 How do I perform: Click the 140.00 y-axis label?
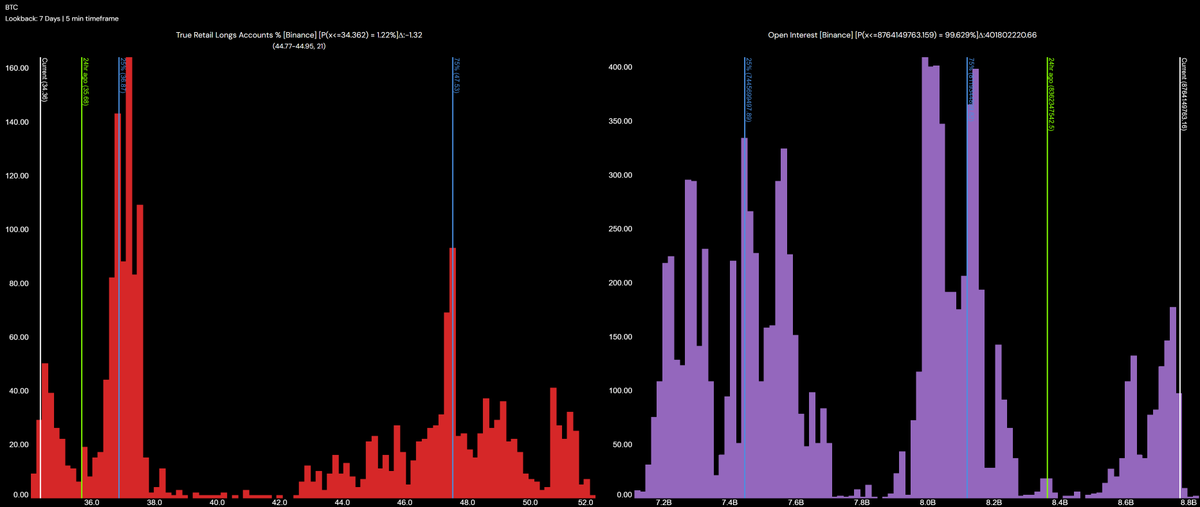[15, 122]
